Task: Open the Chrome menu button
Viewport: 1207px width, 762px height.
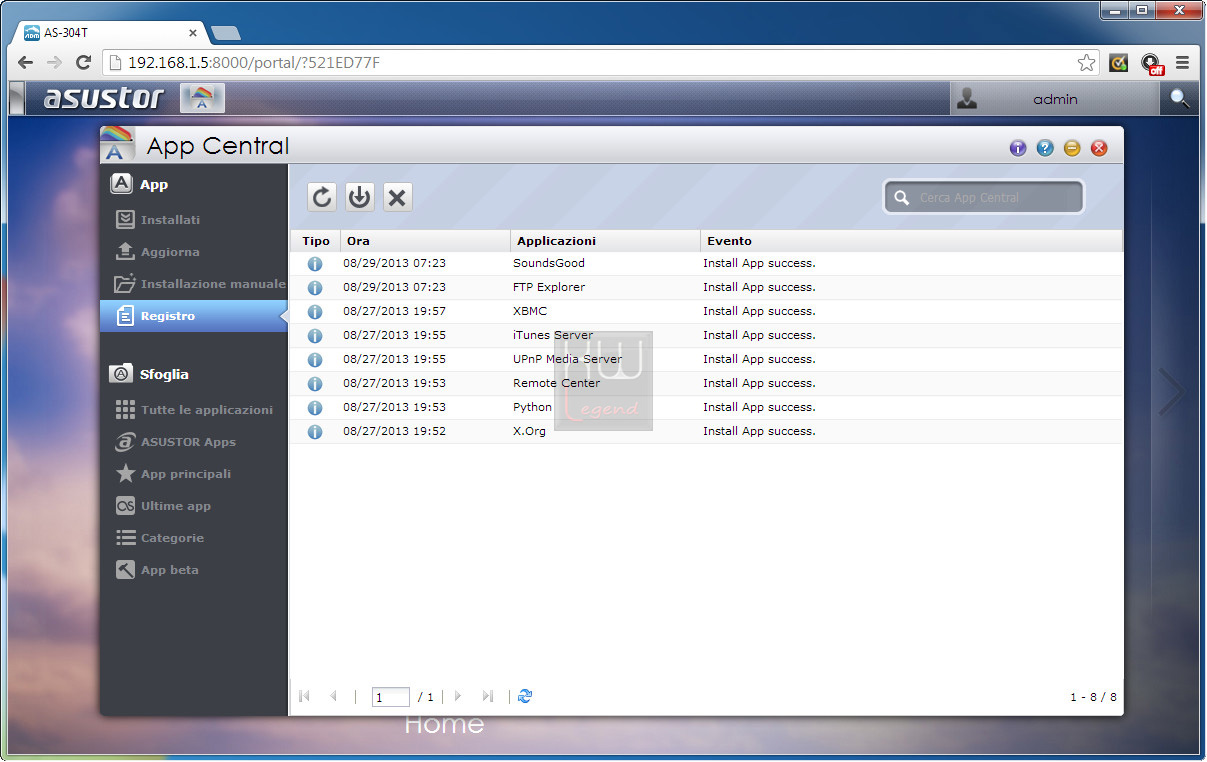Action: pyautogui.click(x=1183, y=63)
